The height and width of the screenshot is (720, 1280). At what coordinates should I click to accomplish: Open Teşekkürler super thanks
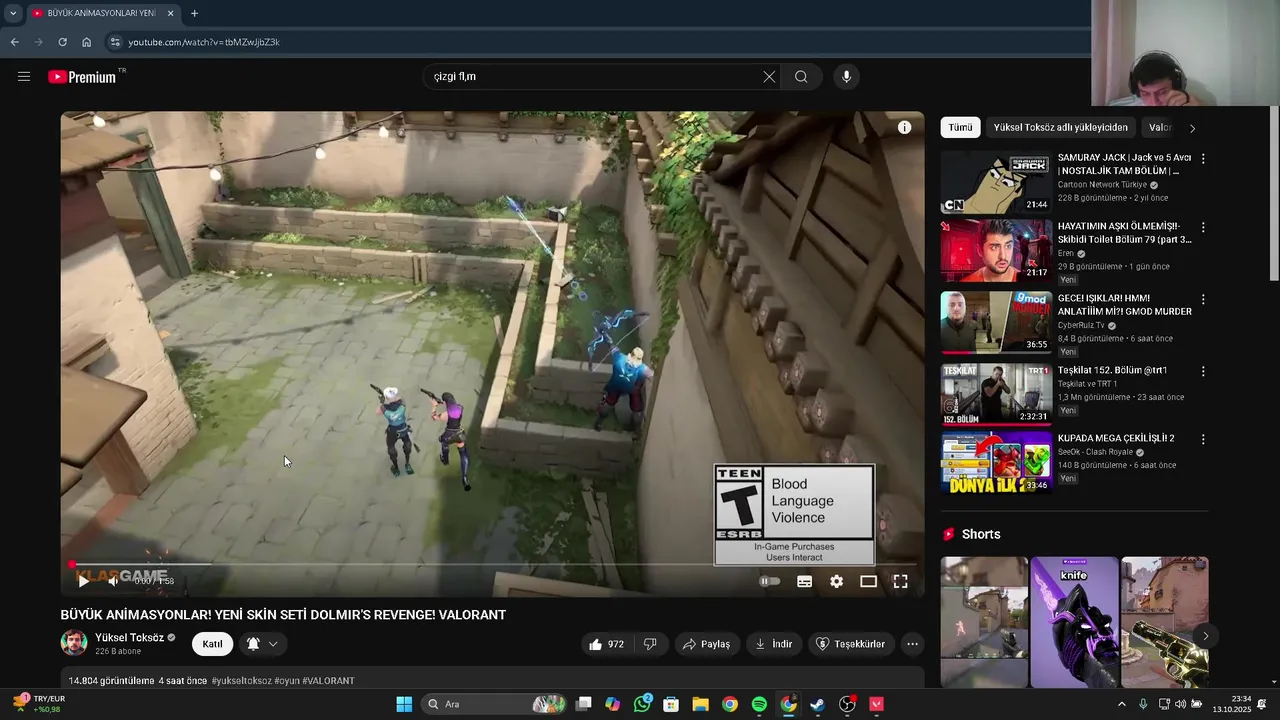tap(851, 644)
